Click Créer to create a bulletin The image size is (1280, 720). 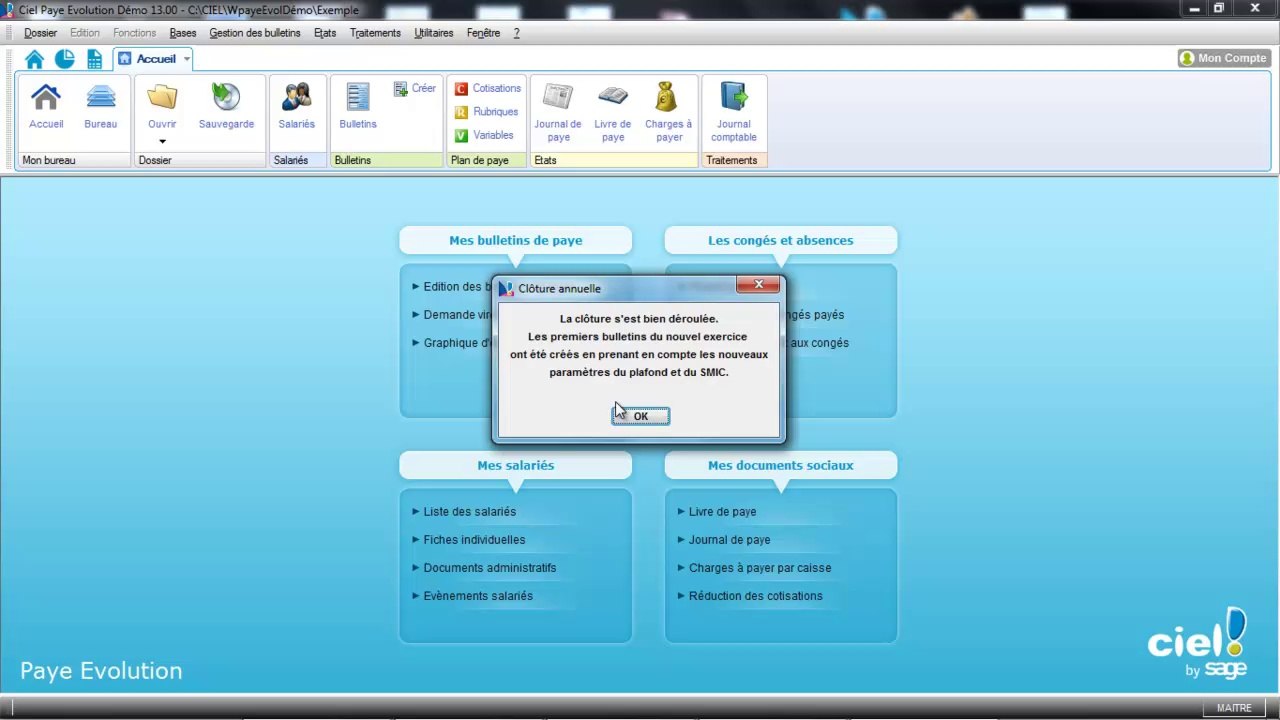click(415, 88)
